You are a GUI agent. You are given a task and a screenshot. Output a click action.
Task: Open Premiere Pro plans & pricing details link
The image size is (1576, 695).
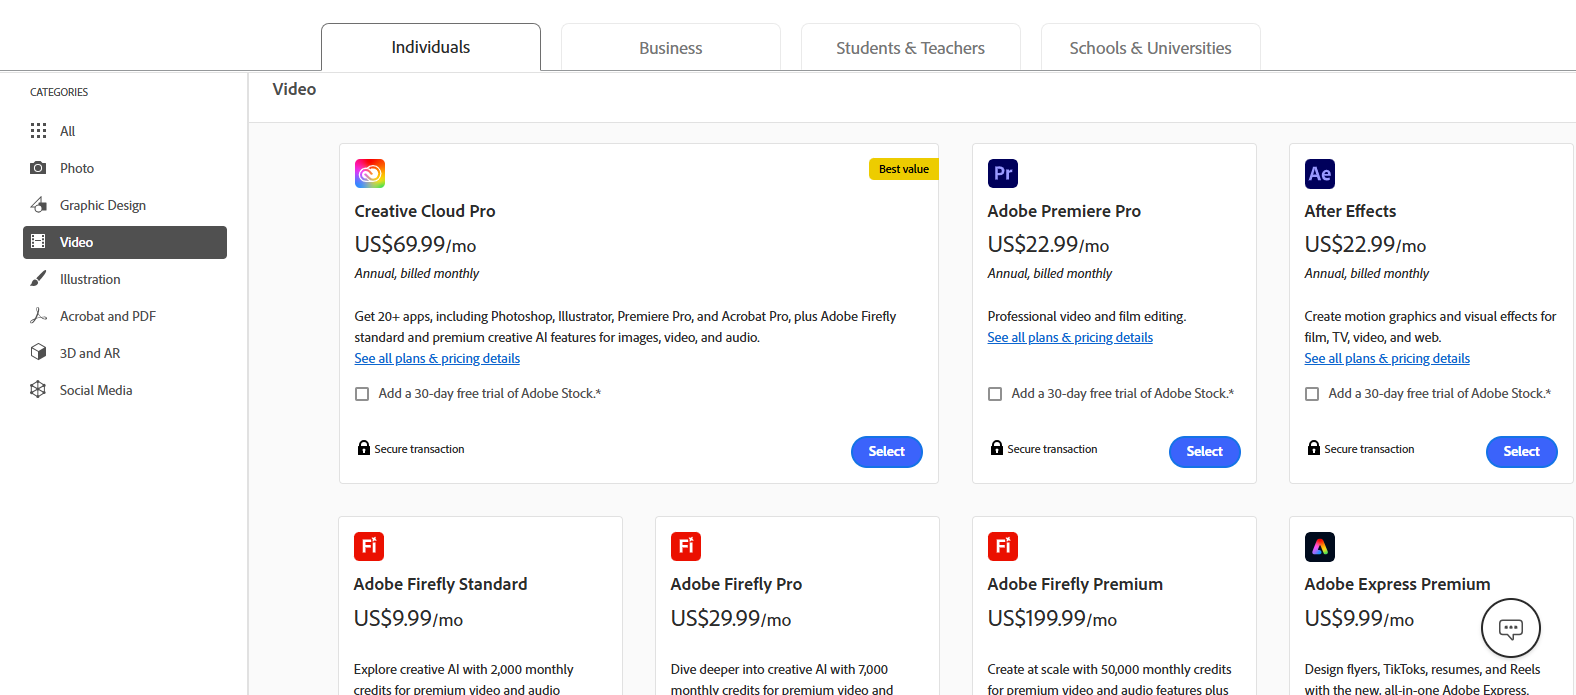tap(1070, 337)
